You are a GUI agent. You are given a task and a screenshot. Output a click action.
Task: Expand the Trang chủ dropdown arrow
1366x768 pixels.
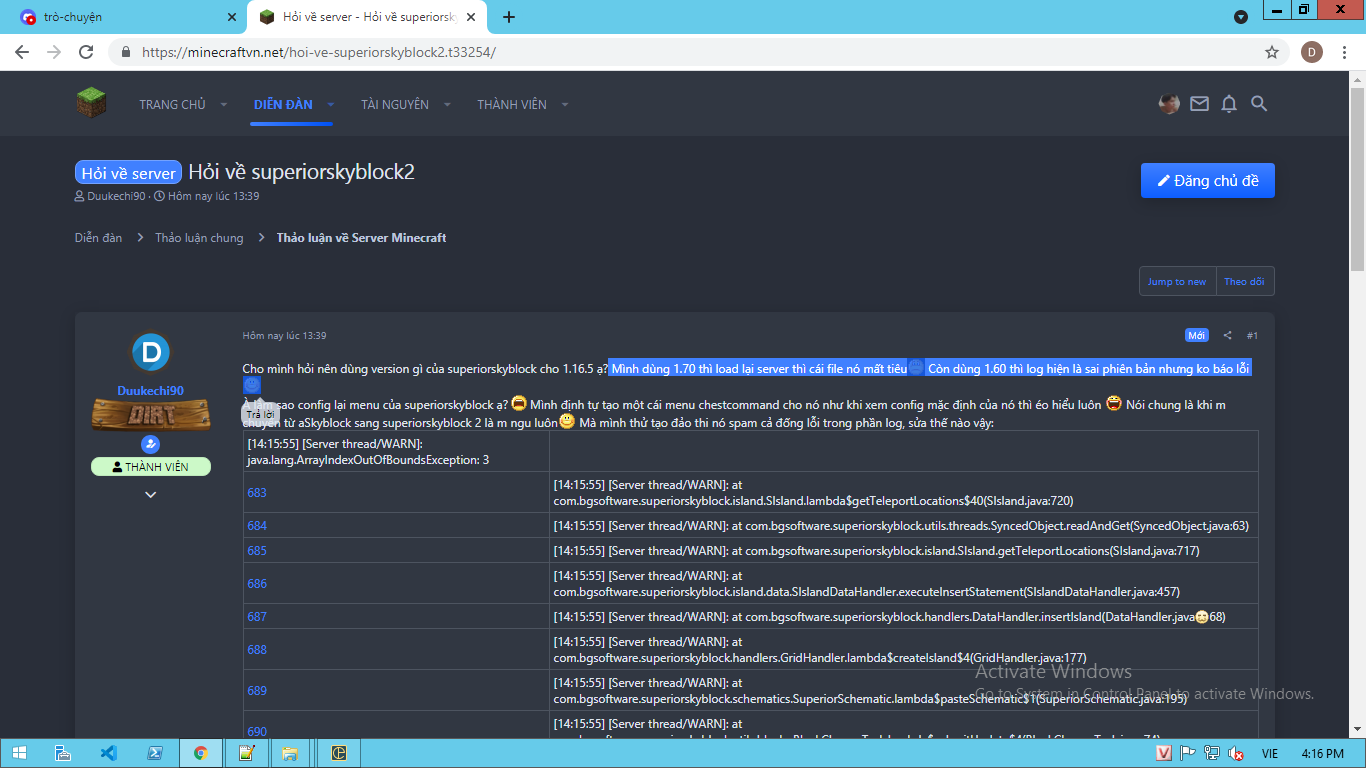click(x=224, y=105)
